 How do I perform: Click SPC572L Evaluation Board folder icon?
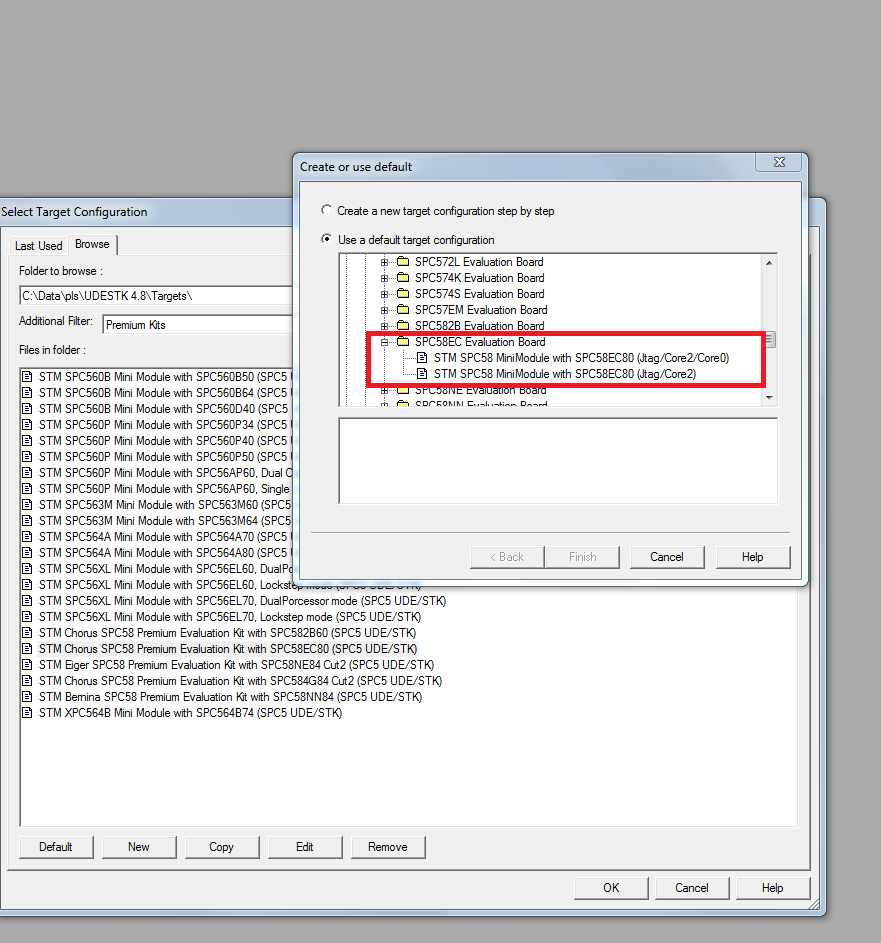click(403, 262)
